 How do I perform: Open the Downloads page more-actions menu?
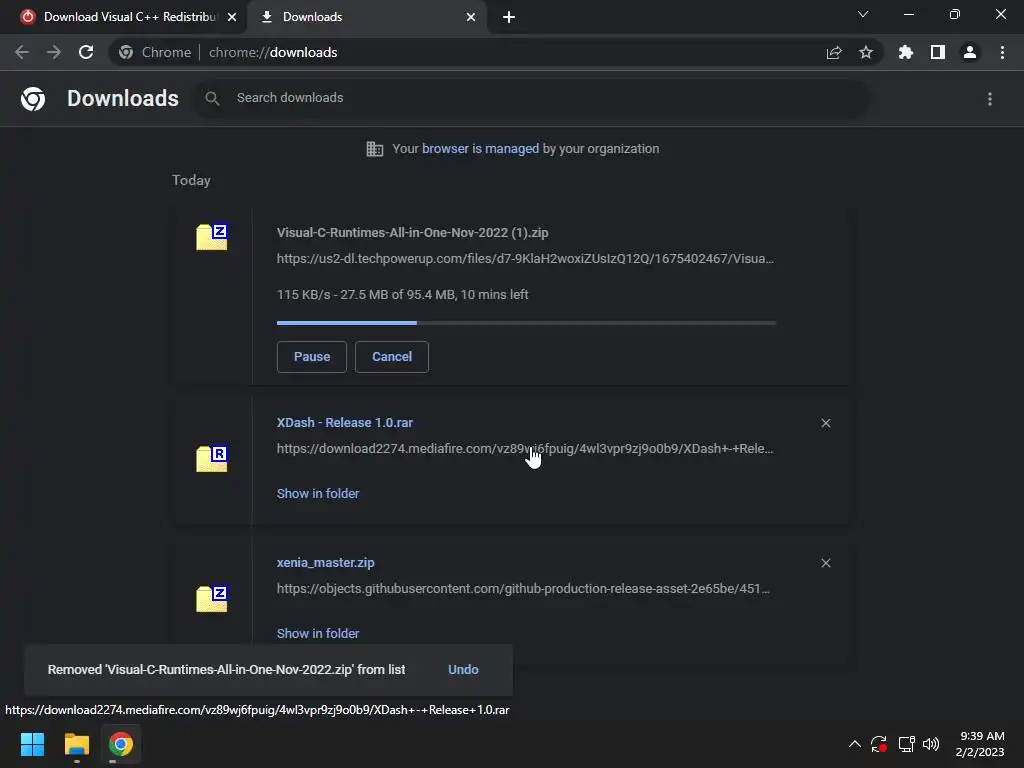[x=990, y=99]
